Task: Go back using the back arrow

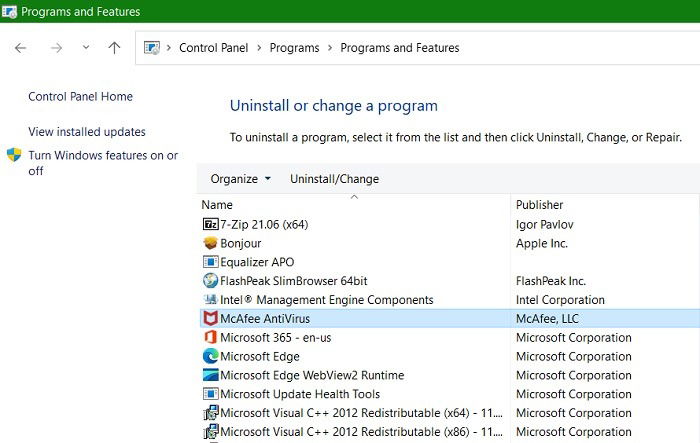Action: (21, 48)
